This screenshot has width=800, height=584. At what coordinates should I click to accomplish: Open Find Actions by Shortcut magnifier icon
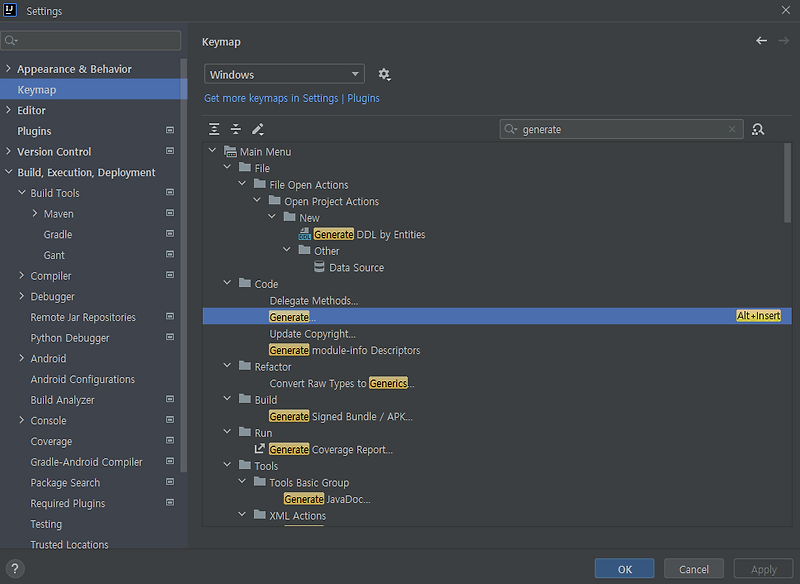click(758, 129)
